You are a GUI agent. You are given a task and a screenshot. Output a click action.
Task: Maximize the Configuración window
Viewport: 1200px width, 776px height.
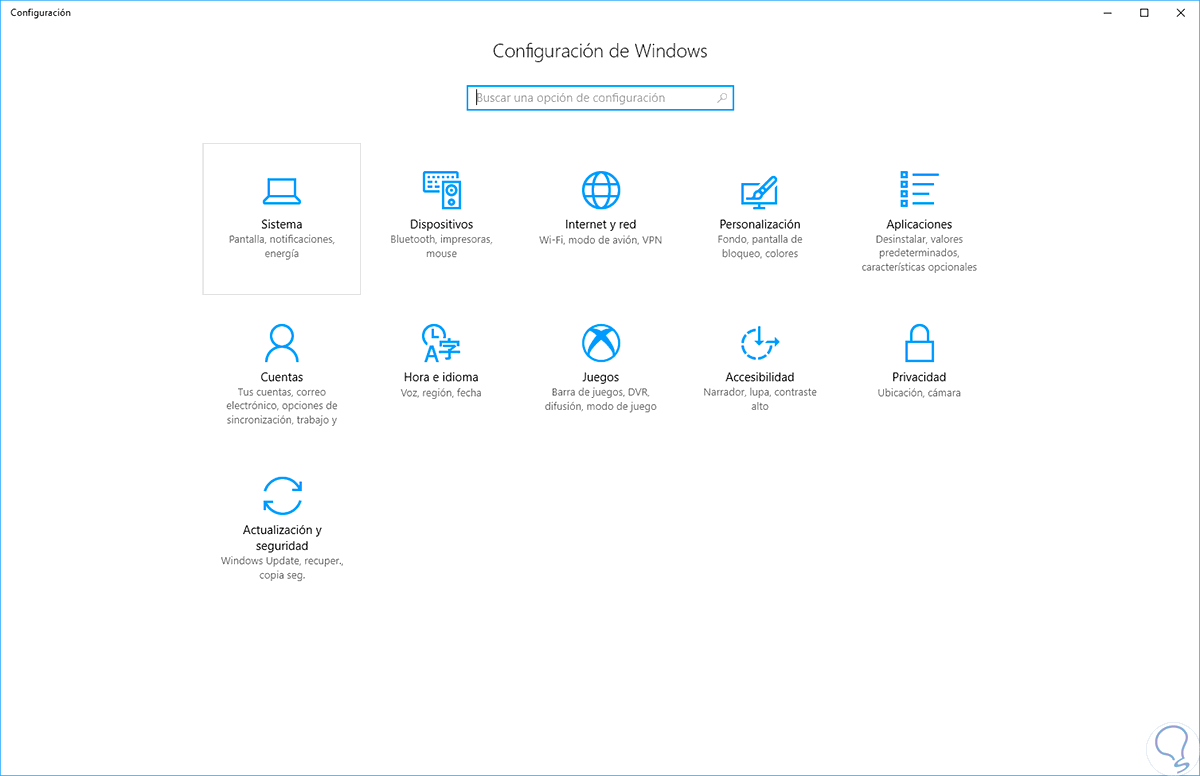1144,12
